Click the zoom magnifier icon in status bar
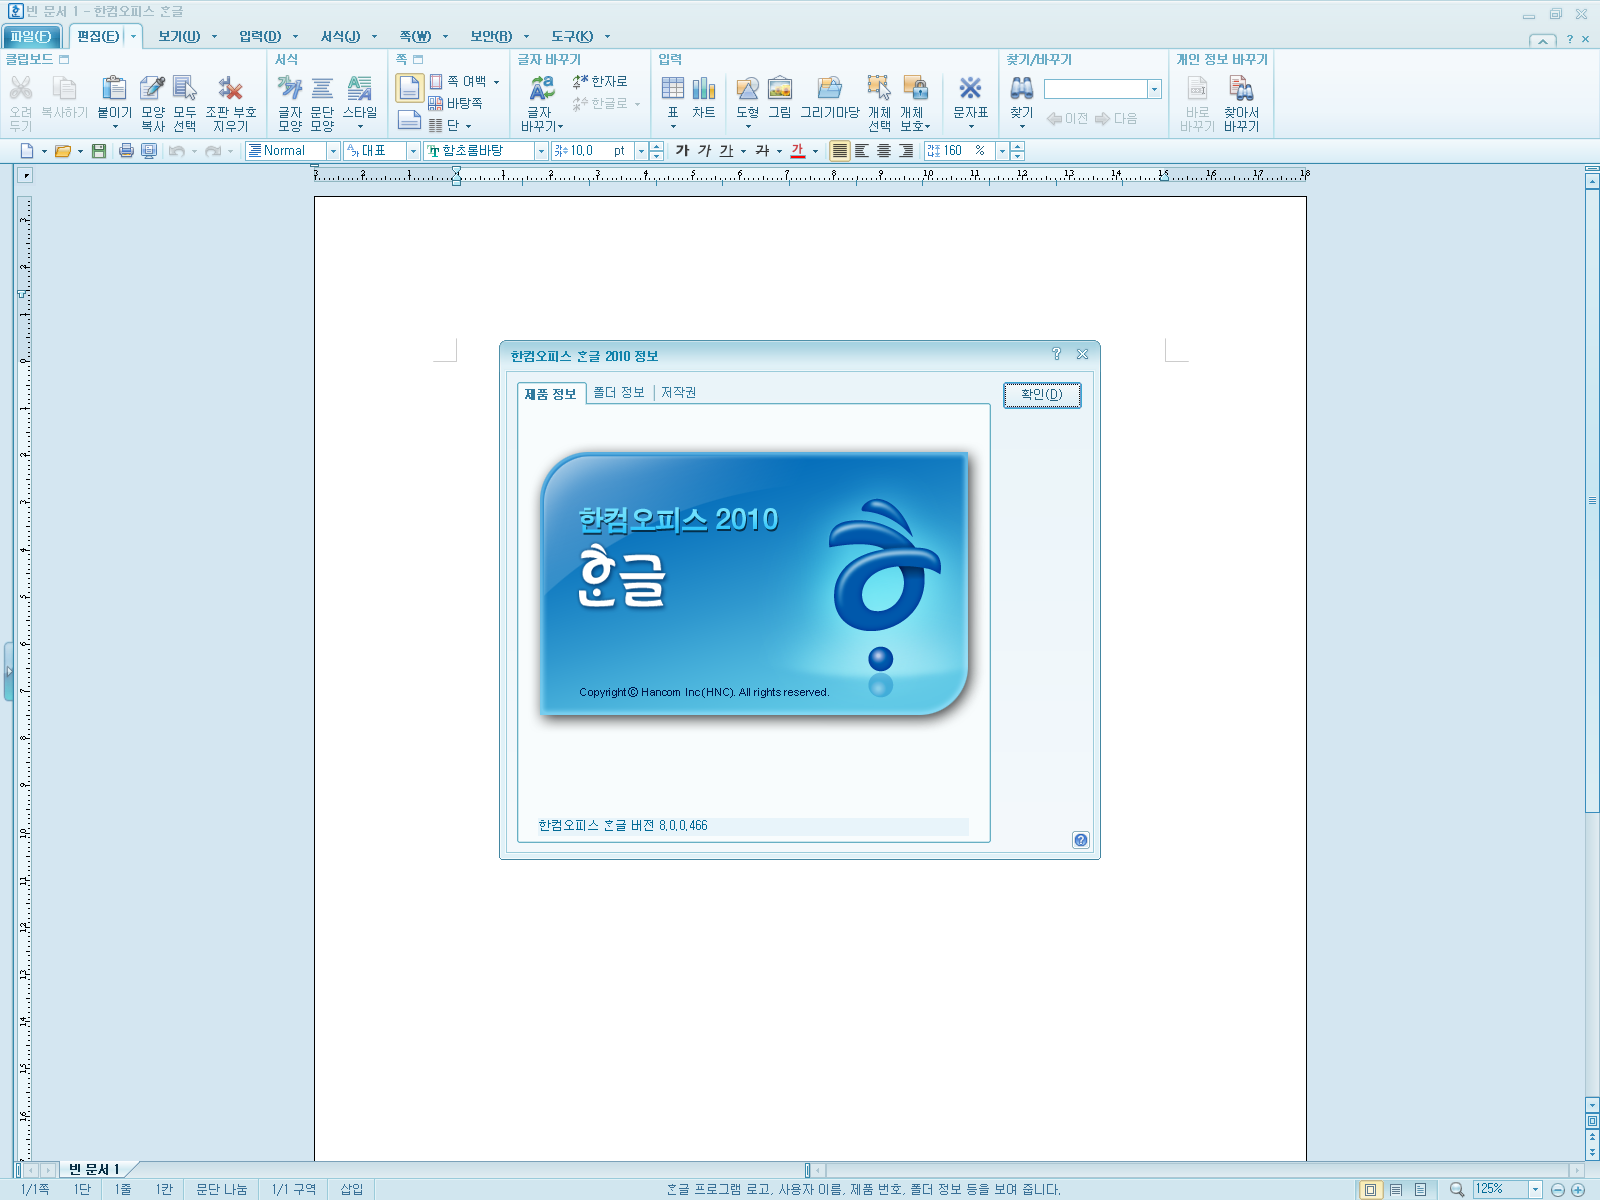The image size is (1600, 1200). [1457, 1189]
